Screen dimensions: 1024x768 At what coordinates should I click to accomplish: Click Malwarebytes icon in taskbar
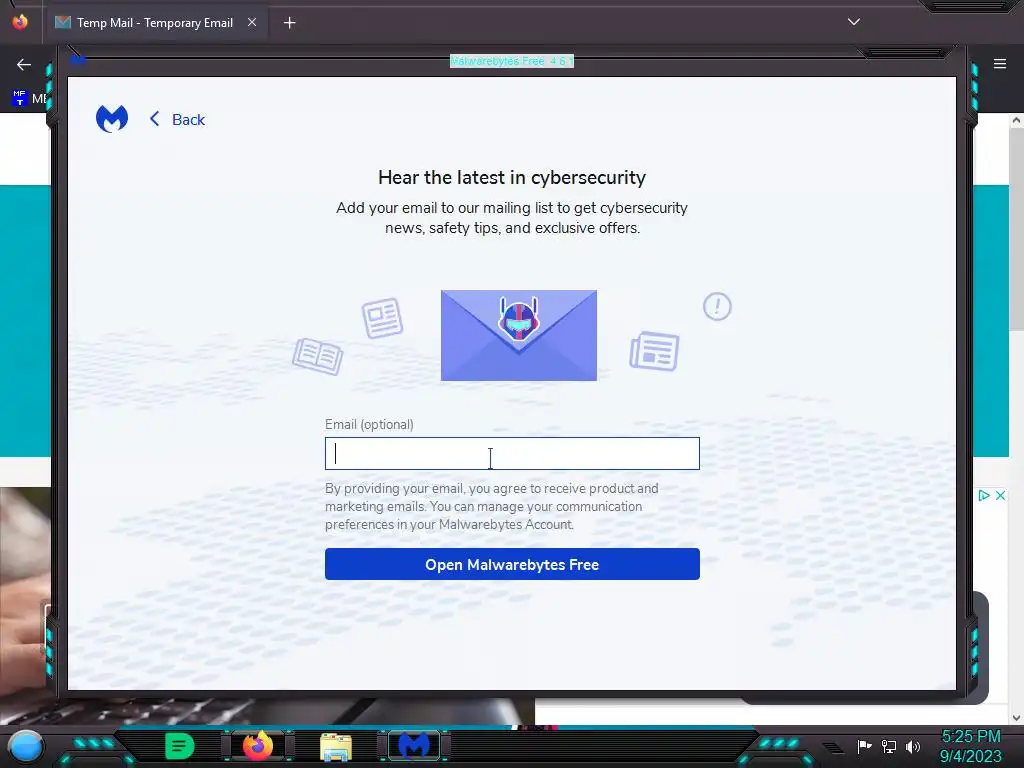(414, 746)
